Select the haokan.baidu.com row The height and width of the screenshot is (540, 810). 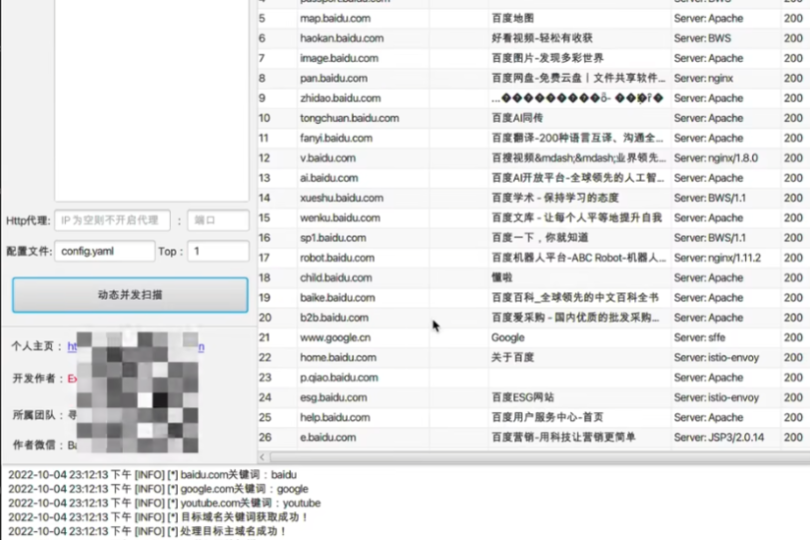(x=534, y=38)
